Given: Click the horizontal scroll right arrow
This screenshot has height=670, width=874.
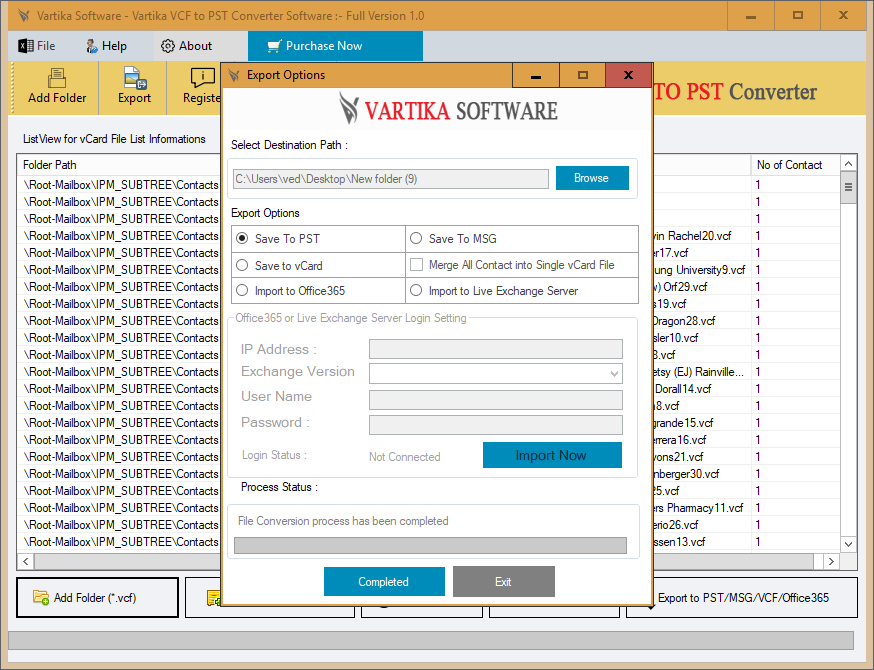Looking at the screenshot, I should click(x=831, y=561).
